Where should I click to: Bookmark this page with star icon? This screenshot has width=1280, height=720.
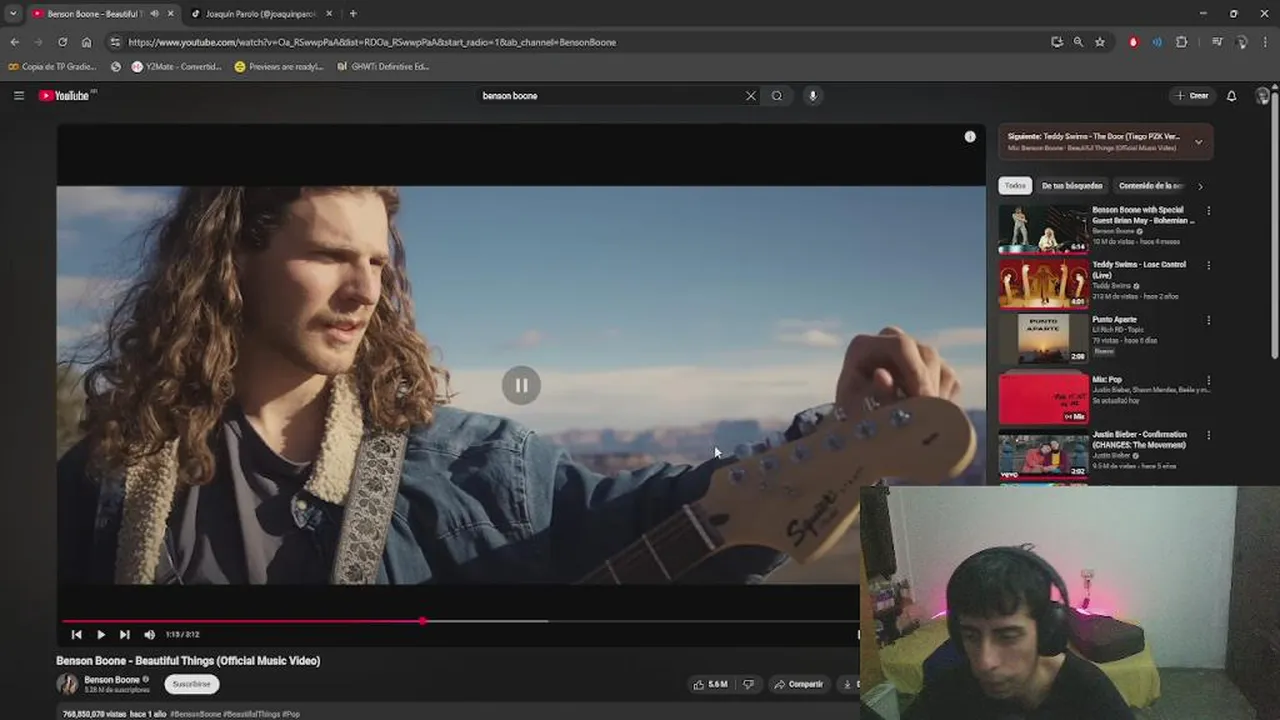[x=1100, y=42]
